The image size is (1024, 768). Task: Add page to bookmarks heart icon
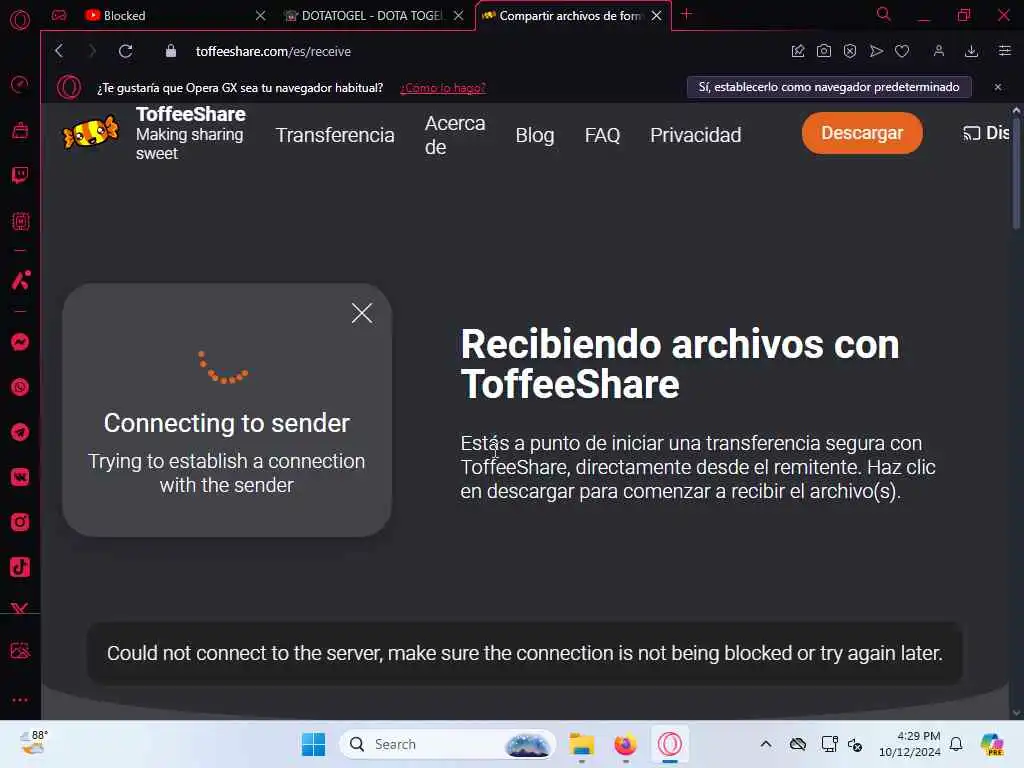[902, 51]
